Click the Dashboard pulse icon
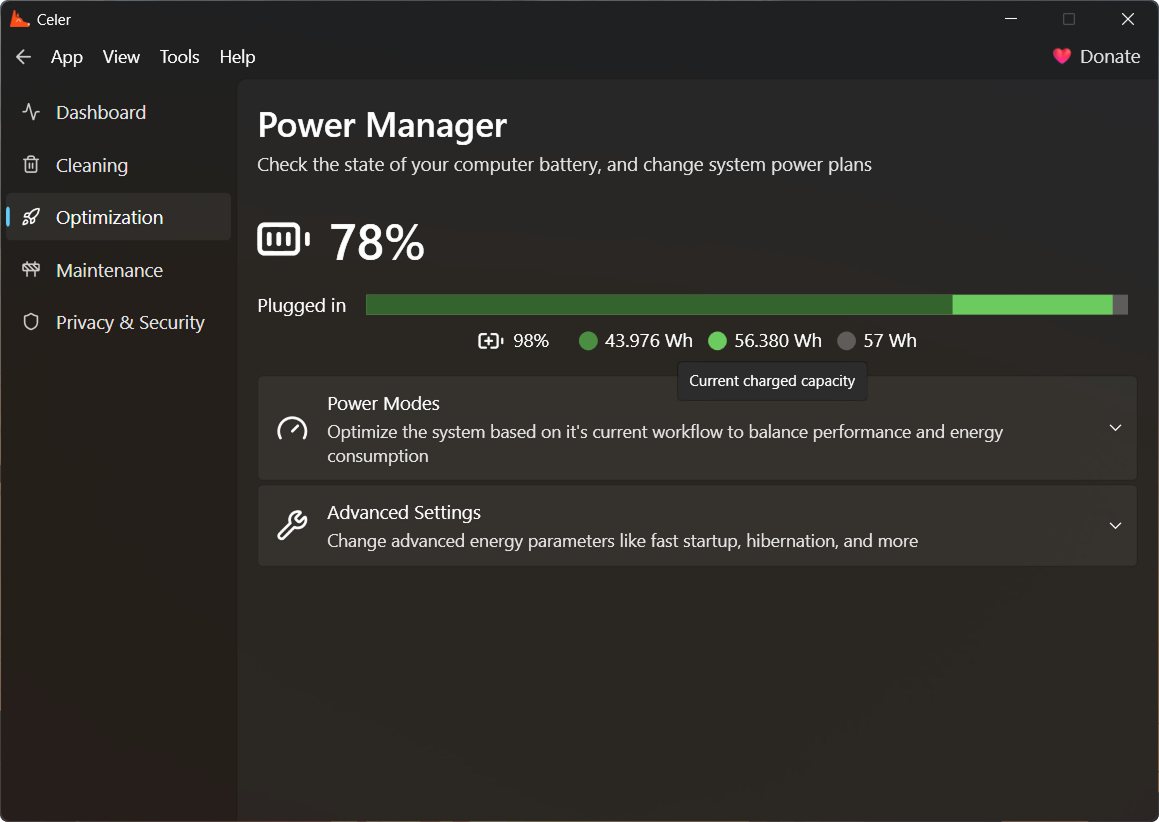Viewport: 1159px width, 822px height. click(31, 112)
